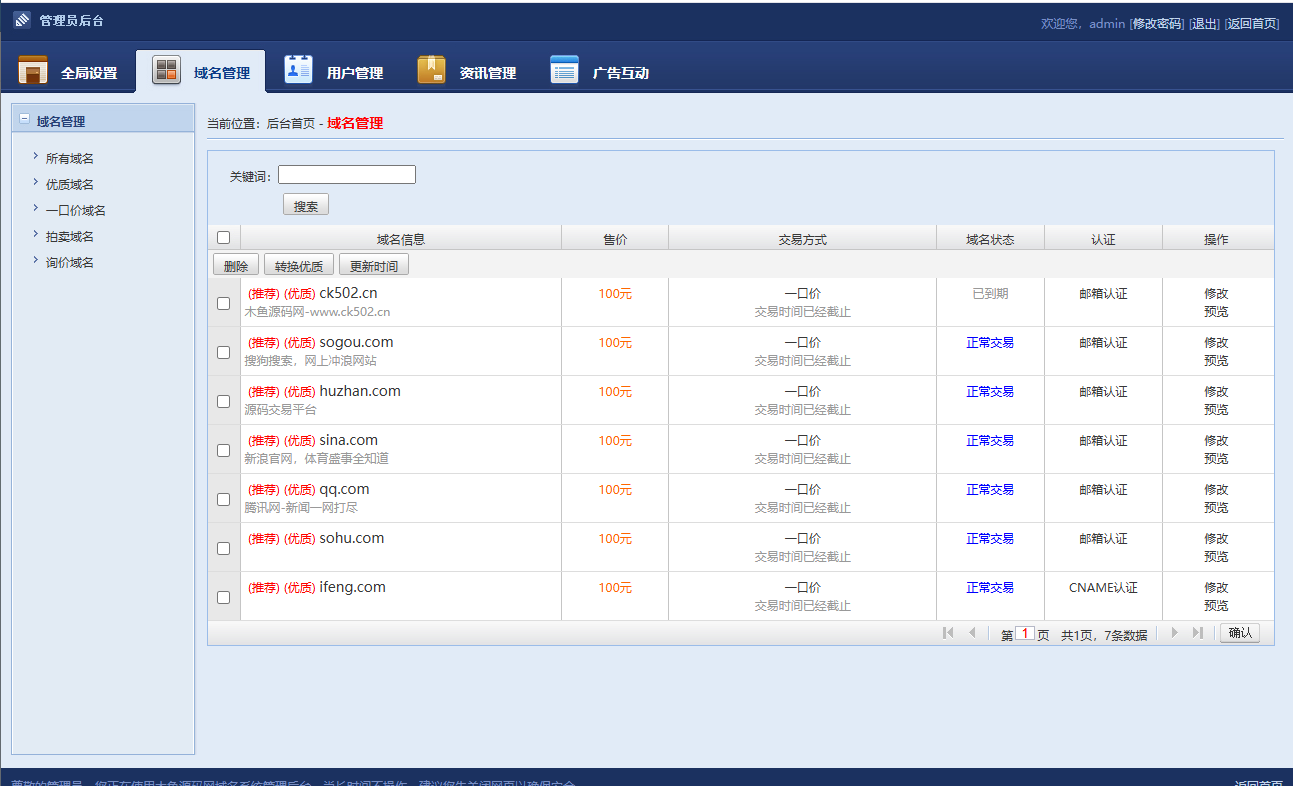The width and height of the screenshot is (1293, 786).
Task: Click the 删除 button
Action: pyautogui.click(x=236, y=266)
